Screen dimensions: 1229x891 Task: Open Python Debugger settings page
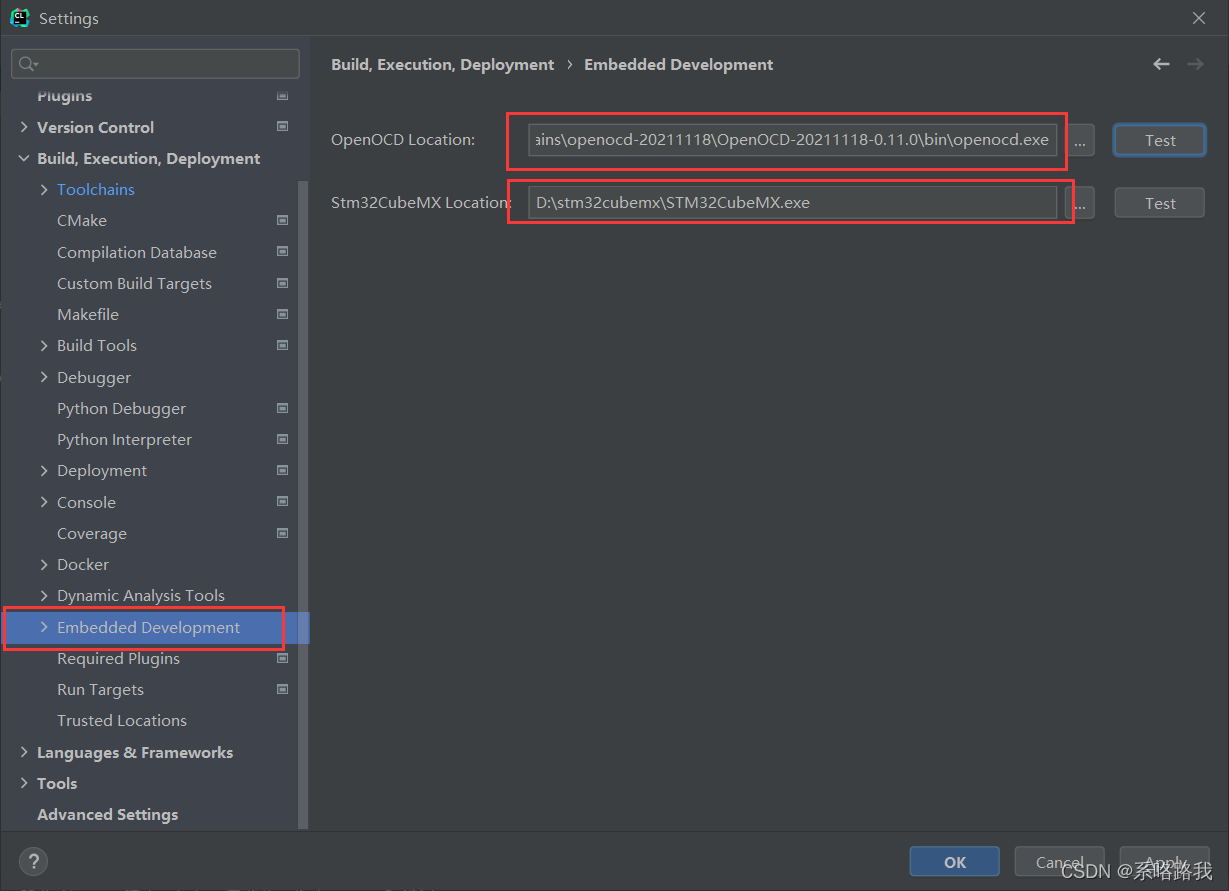coord(121,408)
